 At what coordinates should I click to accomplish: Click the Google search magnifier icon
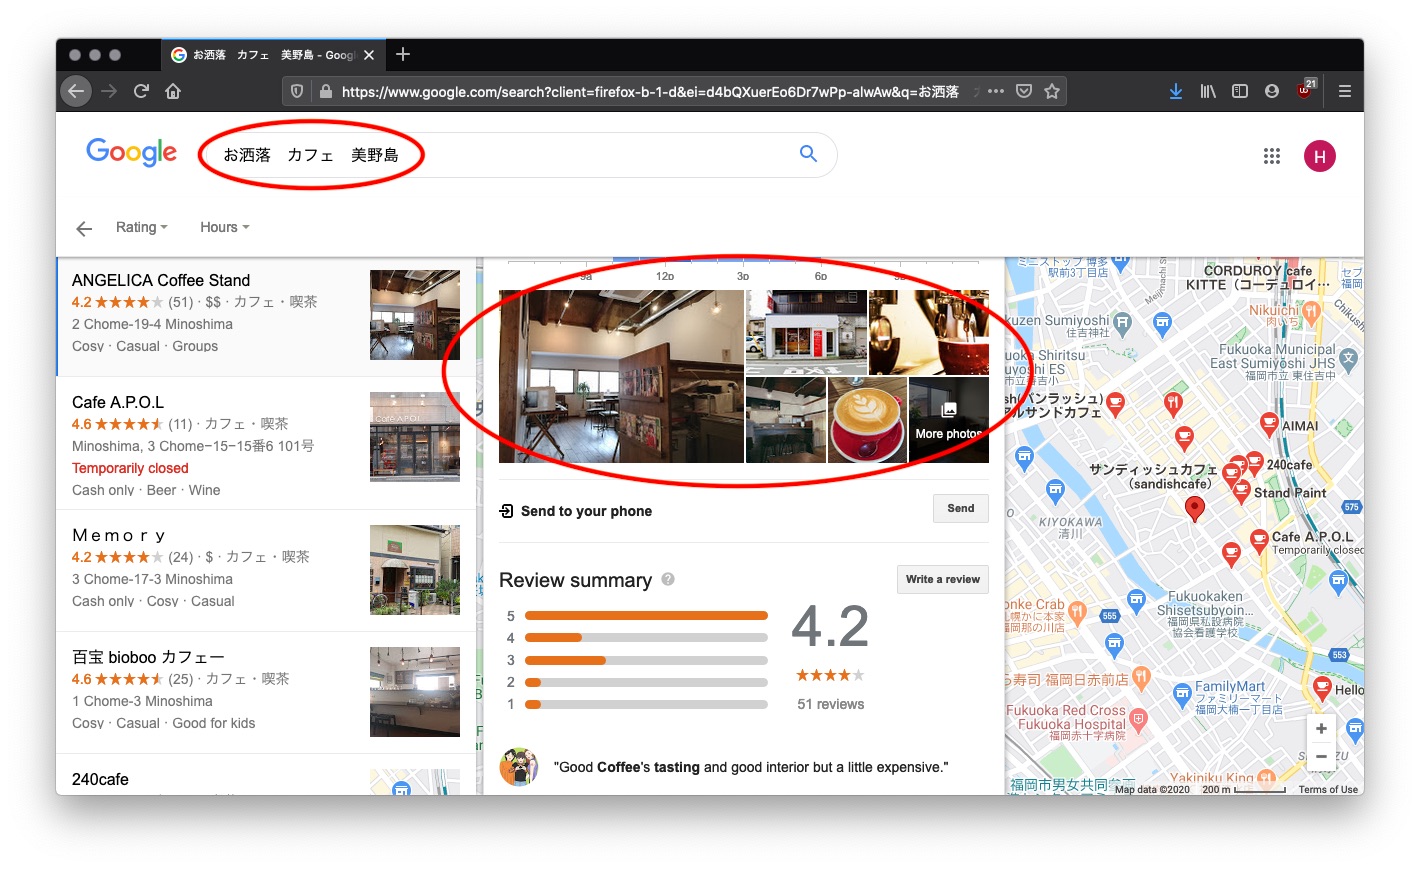click(808, 154)
